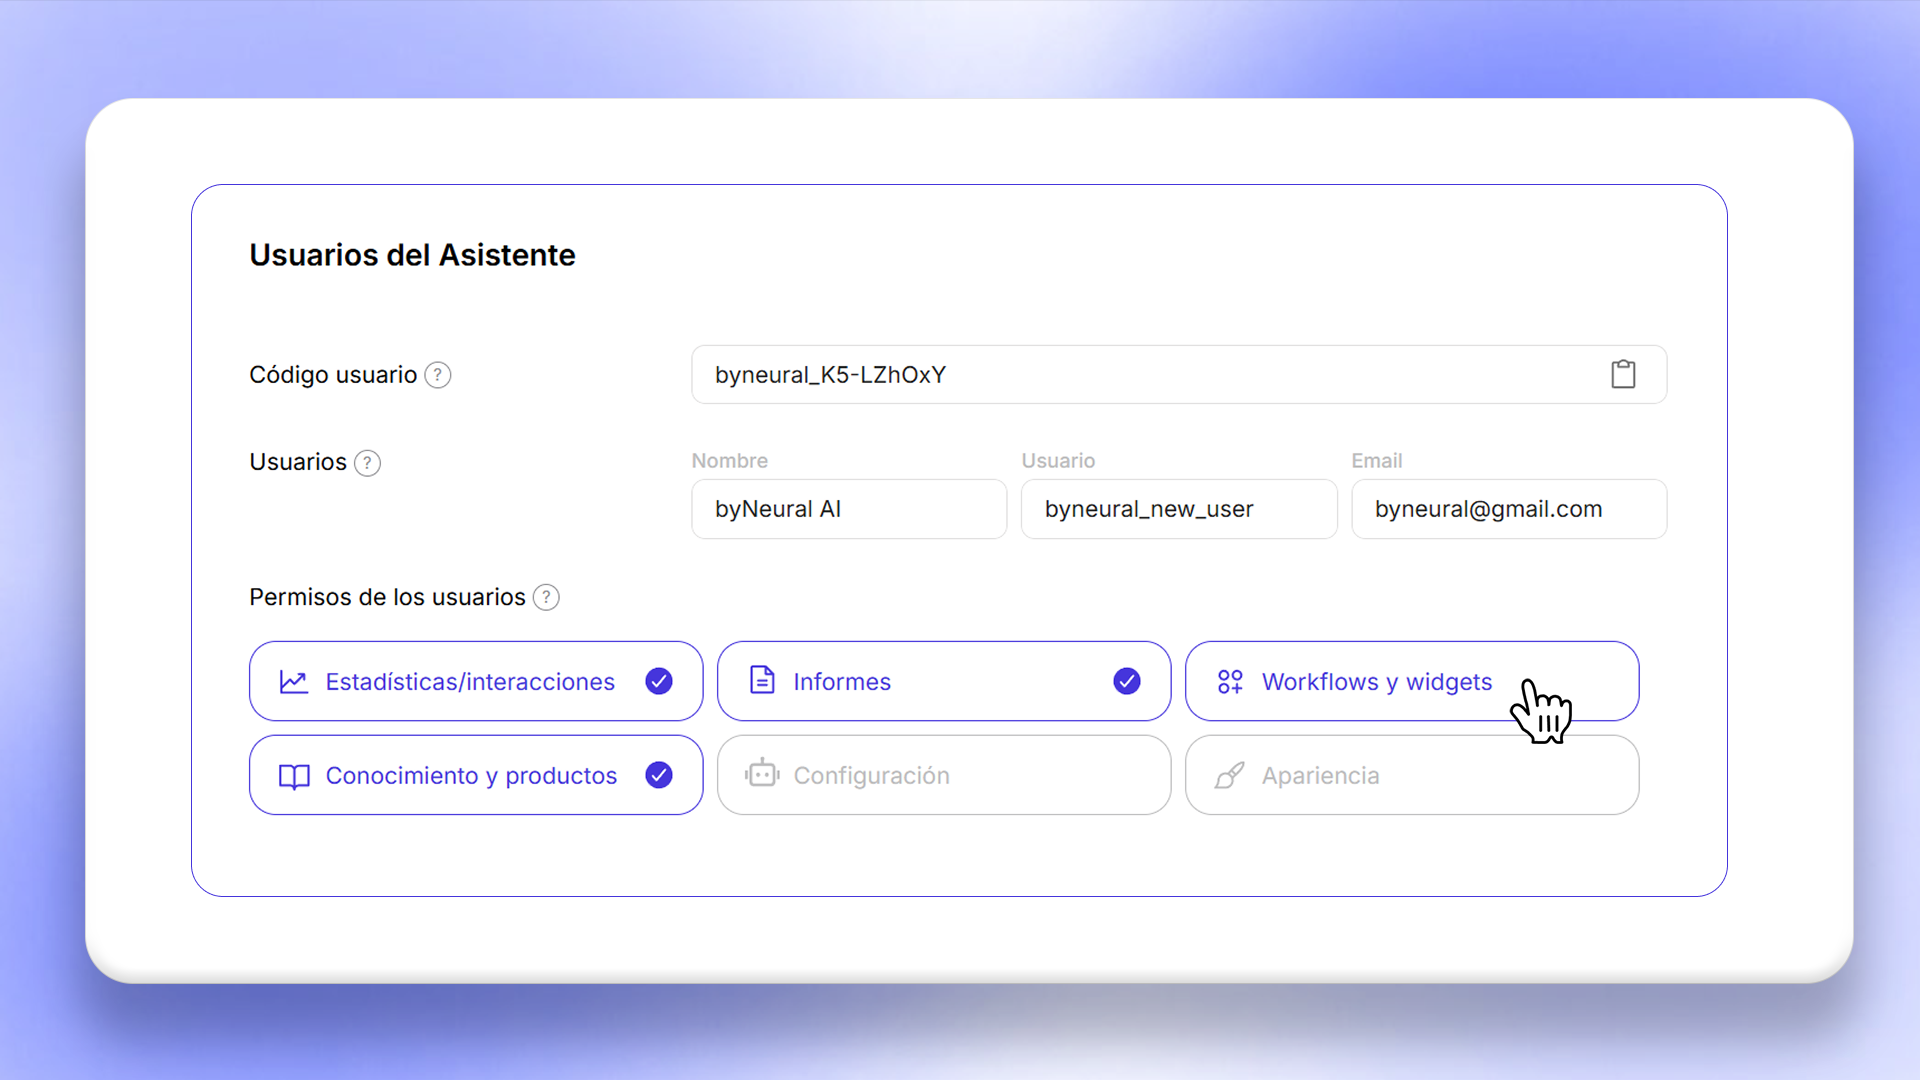Click the Nombre field with byNeural AI
1920x1080 pixels.
[849, 509]
